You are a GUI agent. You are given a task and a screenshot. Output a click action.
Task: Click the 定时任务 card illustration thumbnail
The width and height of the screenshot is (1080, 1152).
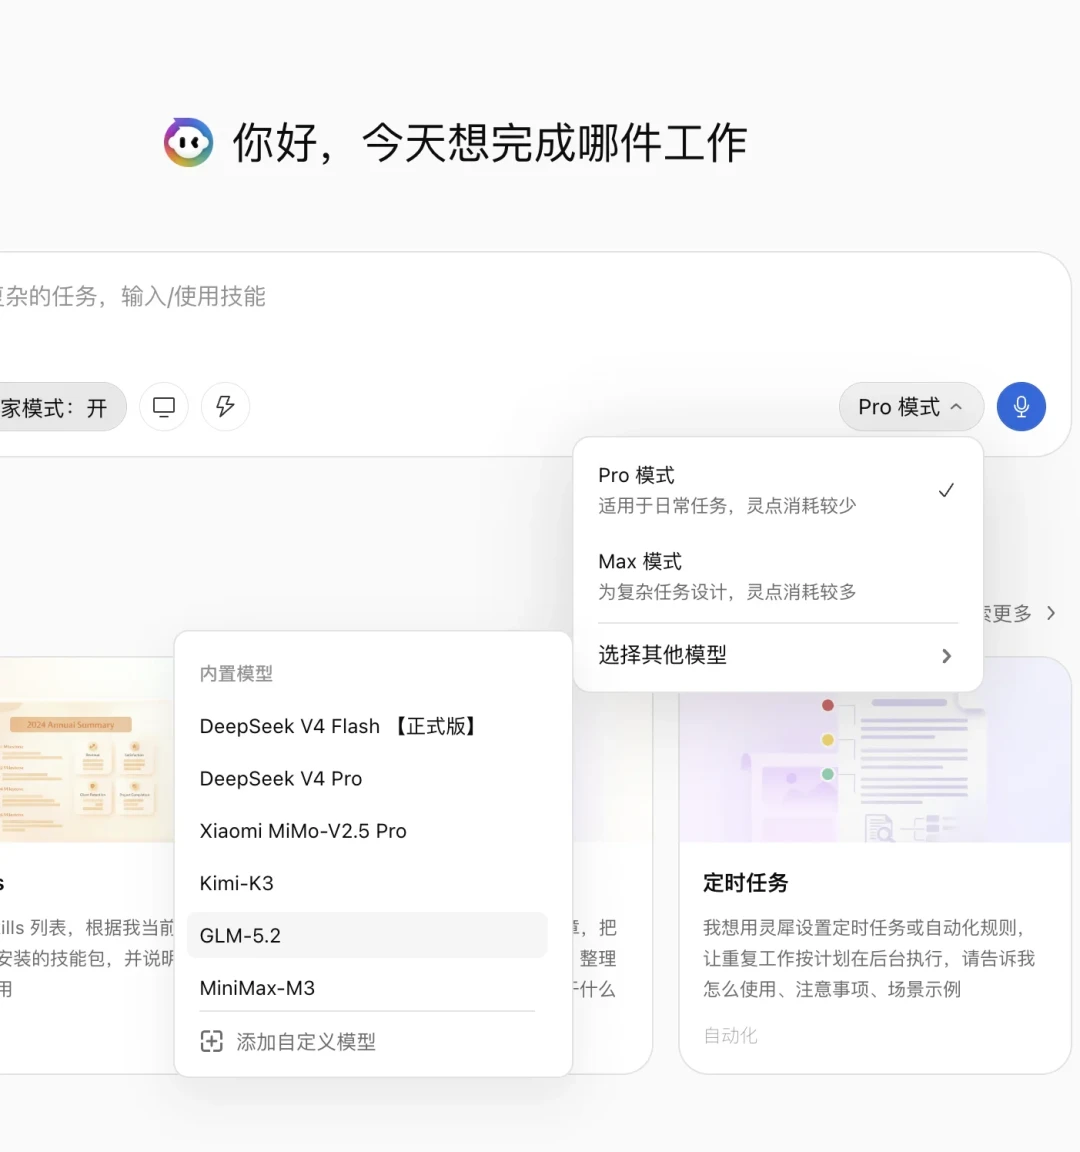[x=875, y=750]
